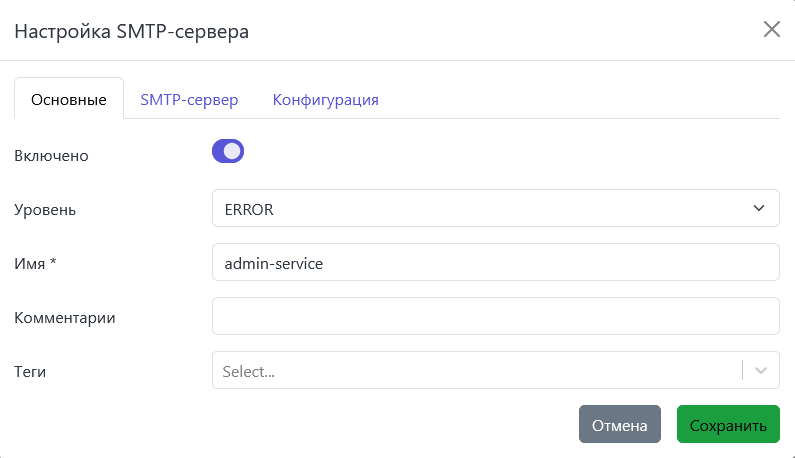
Task: Toggle the Включено switch off
Action: (228, 152)
